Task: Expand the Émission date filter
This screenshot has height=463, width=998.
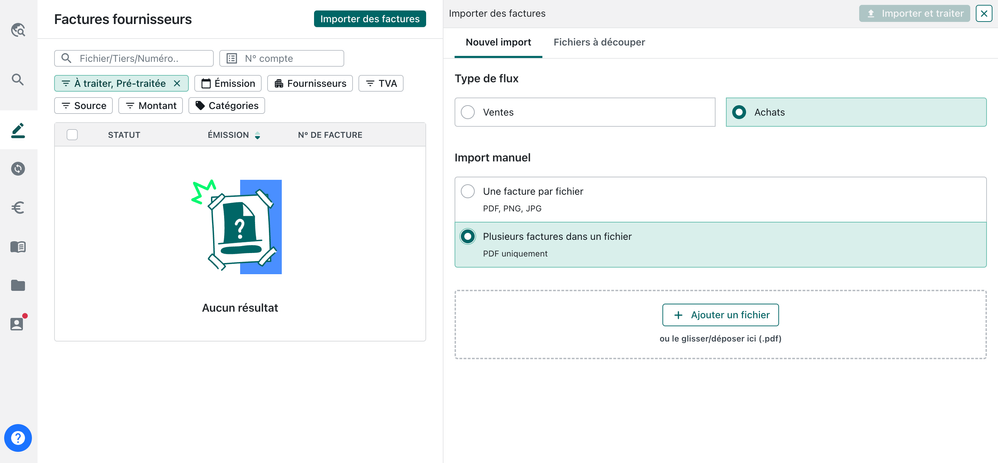Action: [228, 84]
